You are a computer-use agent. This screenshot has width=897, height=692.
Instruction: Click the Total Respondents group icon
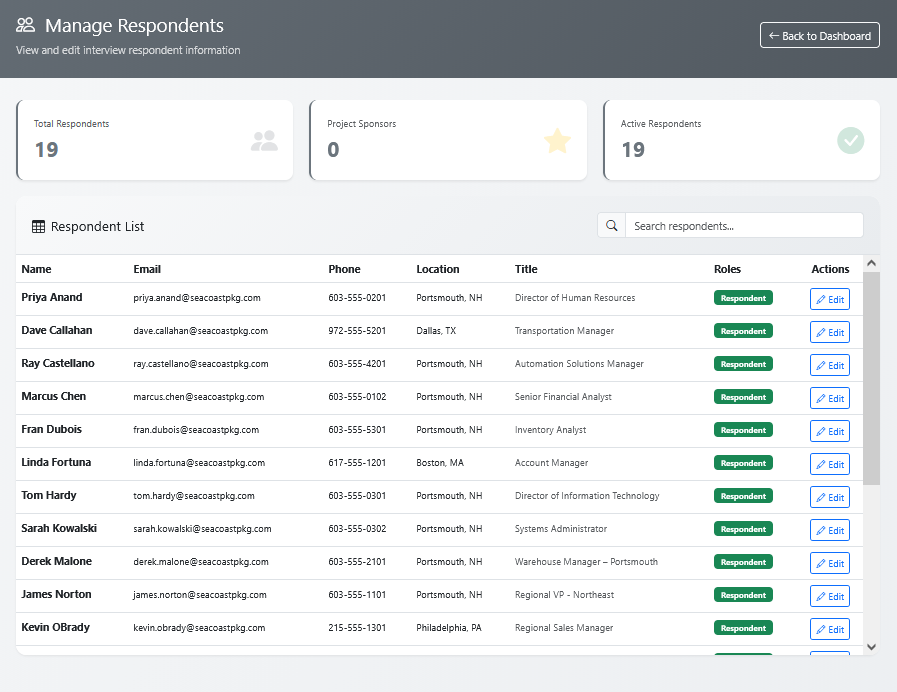pyautogui.click(x=264, y=141)
